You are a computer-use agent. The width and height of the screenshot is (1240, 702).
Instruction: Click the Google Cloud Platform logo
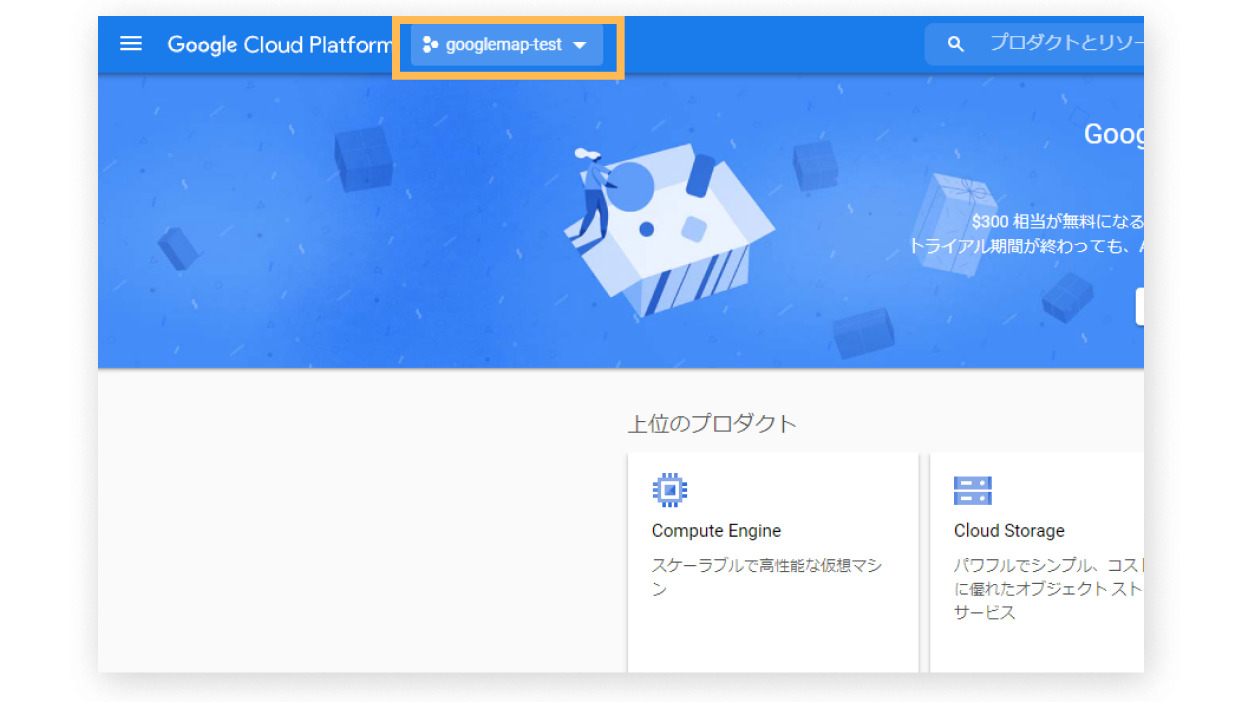point(279,45)
